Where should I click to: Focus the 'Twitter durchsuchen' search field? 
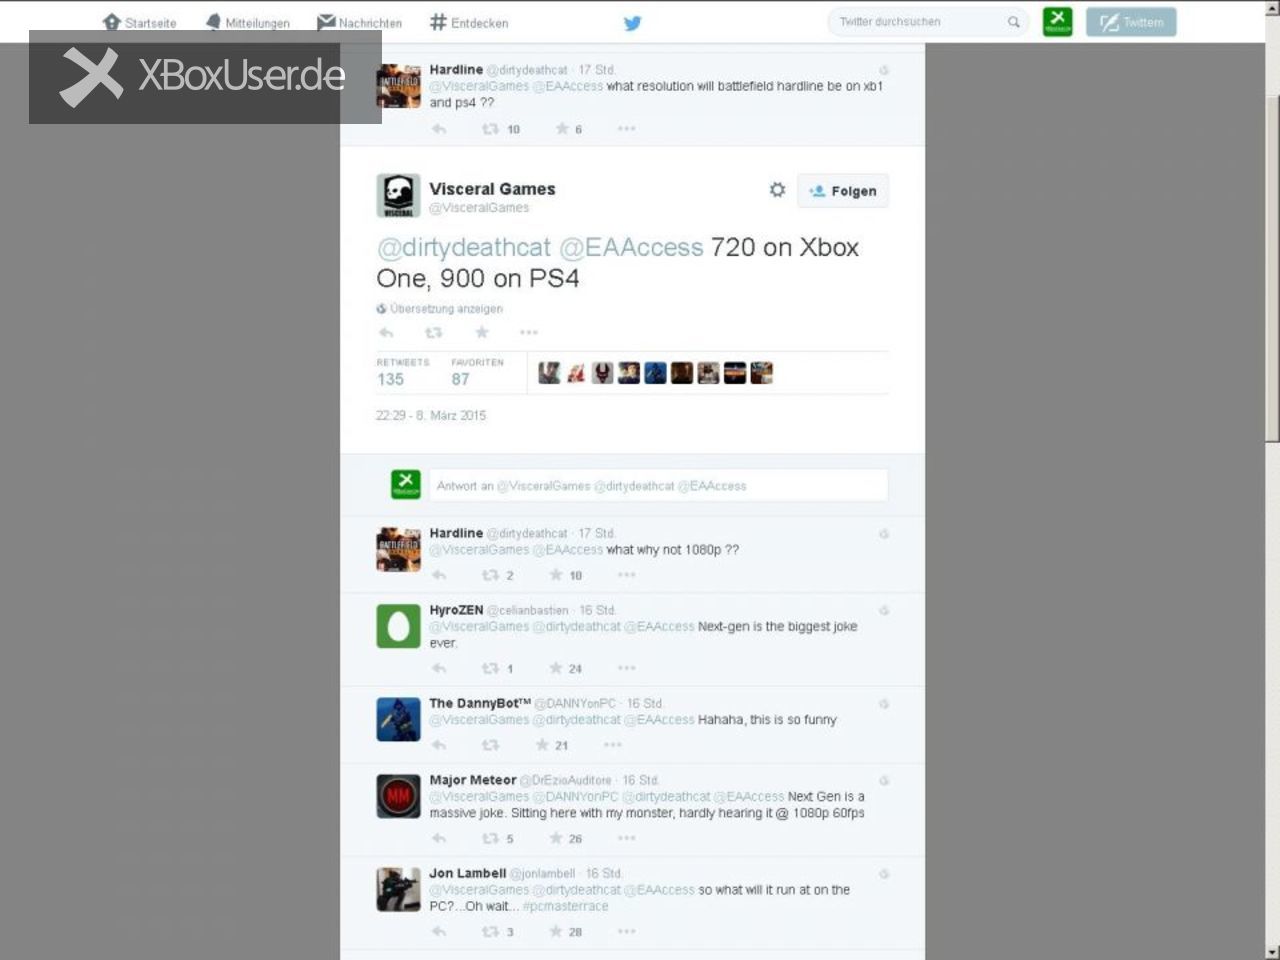click(x=928, y=21)
